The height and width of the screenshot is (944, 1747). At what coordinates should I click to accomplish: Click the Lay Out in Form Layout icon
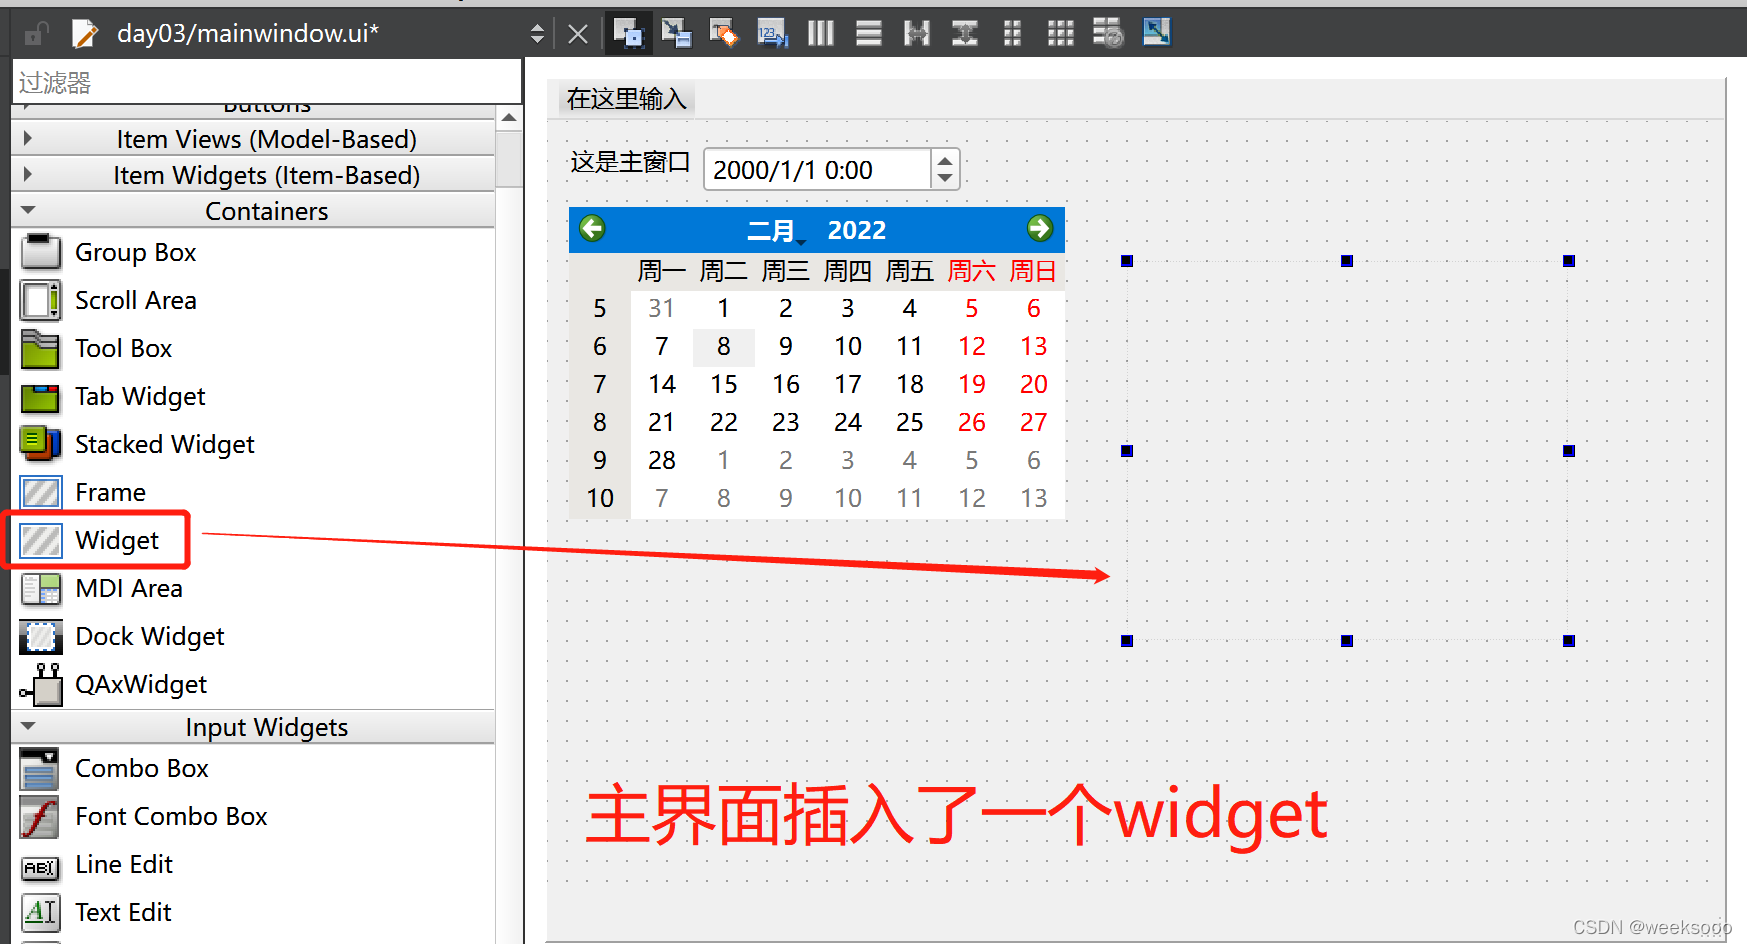click(1011, 32)
